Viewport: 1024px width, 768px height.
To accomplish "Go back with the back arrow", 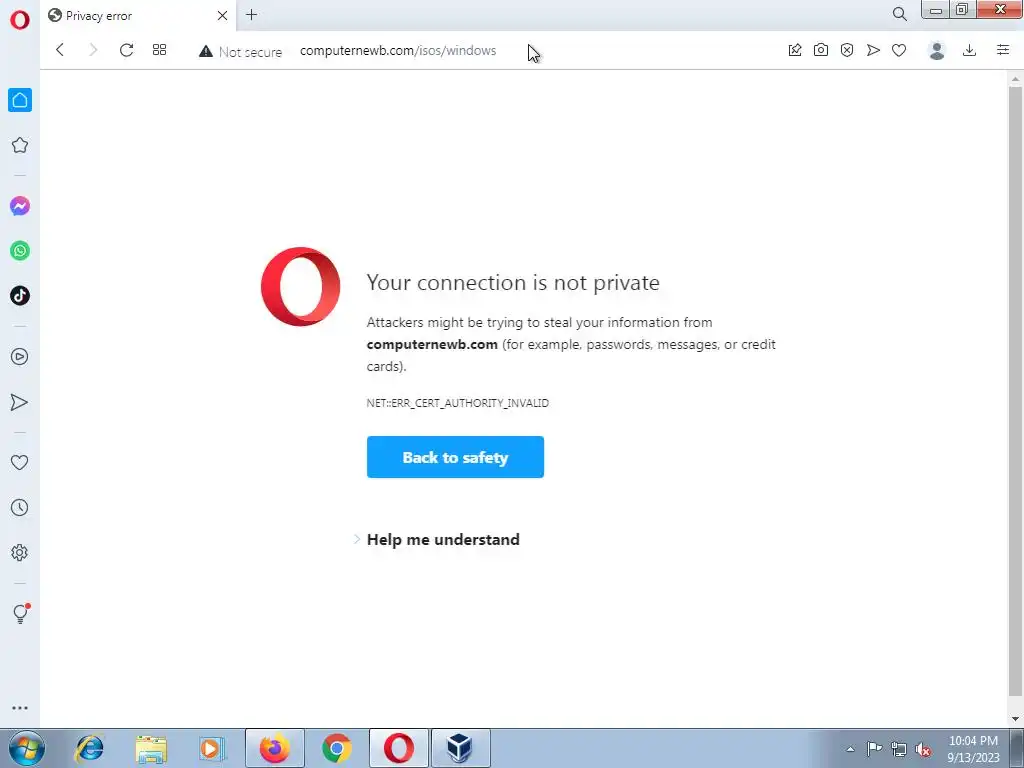I will pyautogui.click(x=60, y=50).
